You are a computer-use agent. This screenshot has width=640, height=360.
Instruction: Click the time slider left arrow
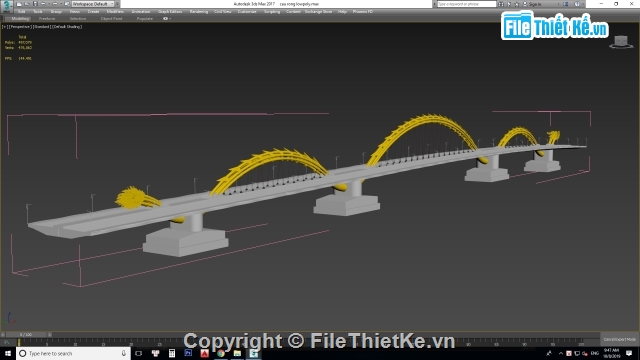tap(3, 335)
